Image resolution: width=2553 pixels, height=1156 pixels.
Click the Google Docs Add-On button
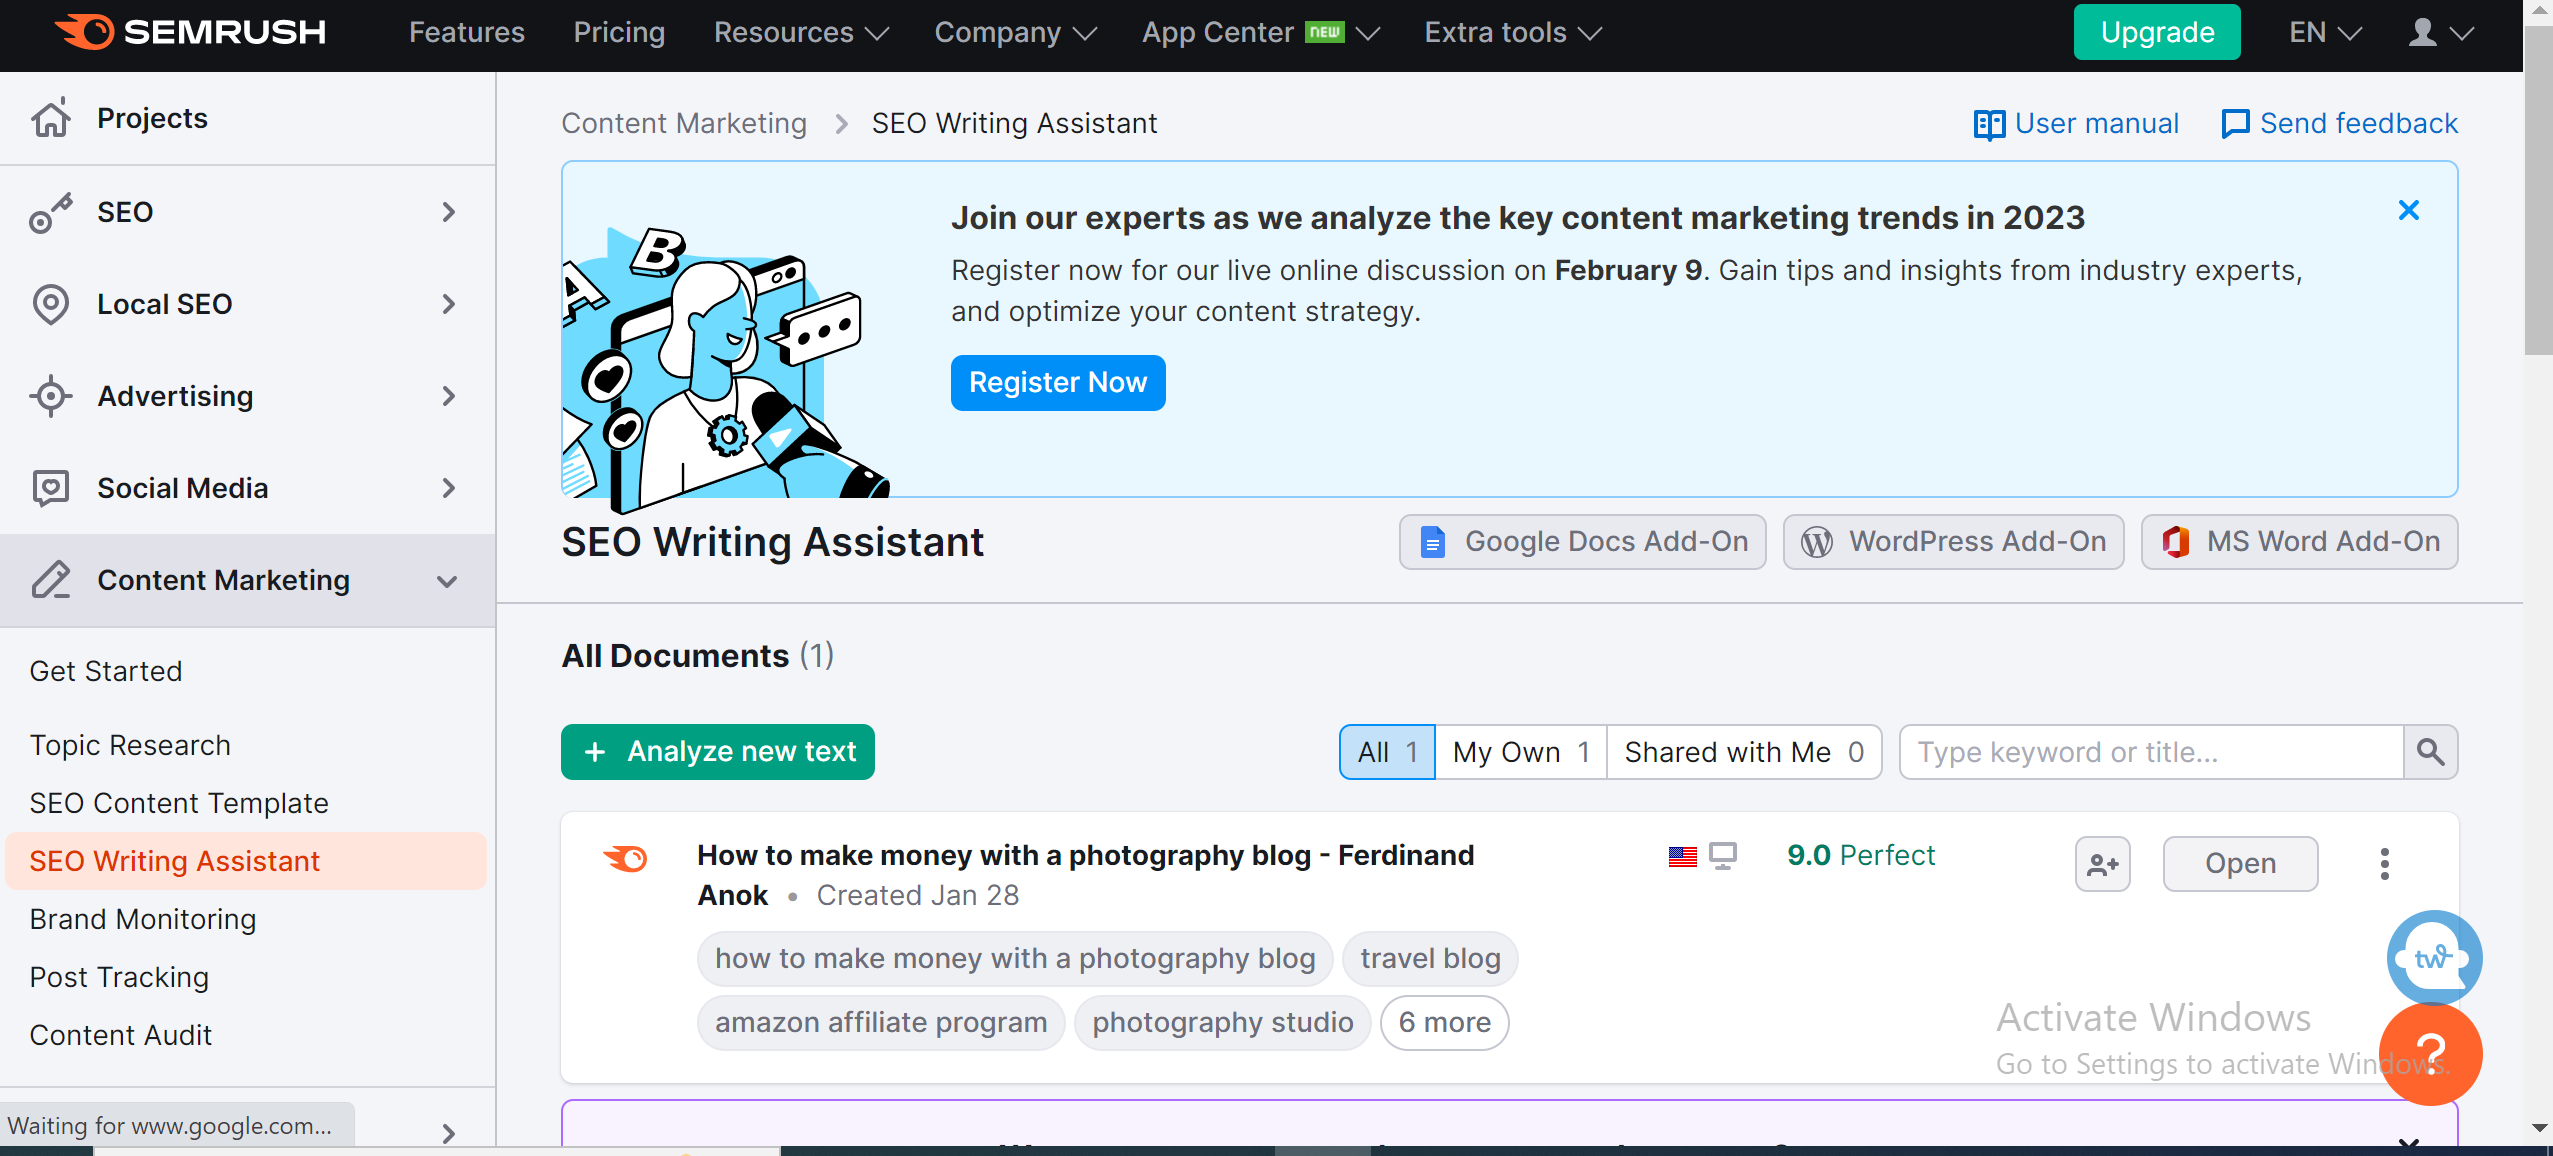1582,542
